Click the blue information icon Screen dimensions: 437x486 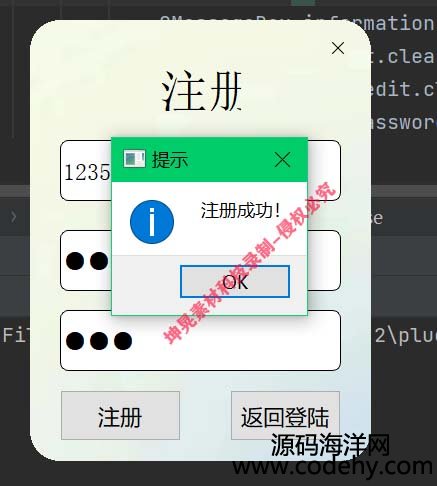coord(152,222)
